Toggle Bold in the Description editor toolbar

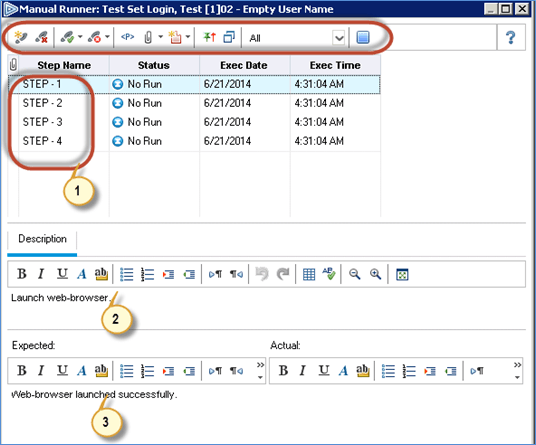pyautogui.click(x=22, y=274)
